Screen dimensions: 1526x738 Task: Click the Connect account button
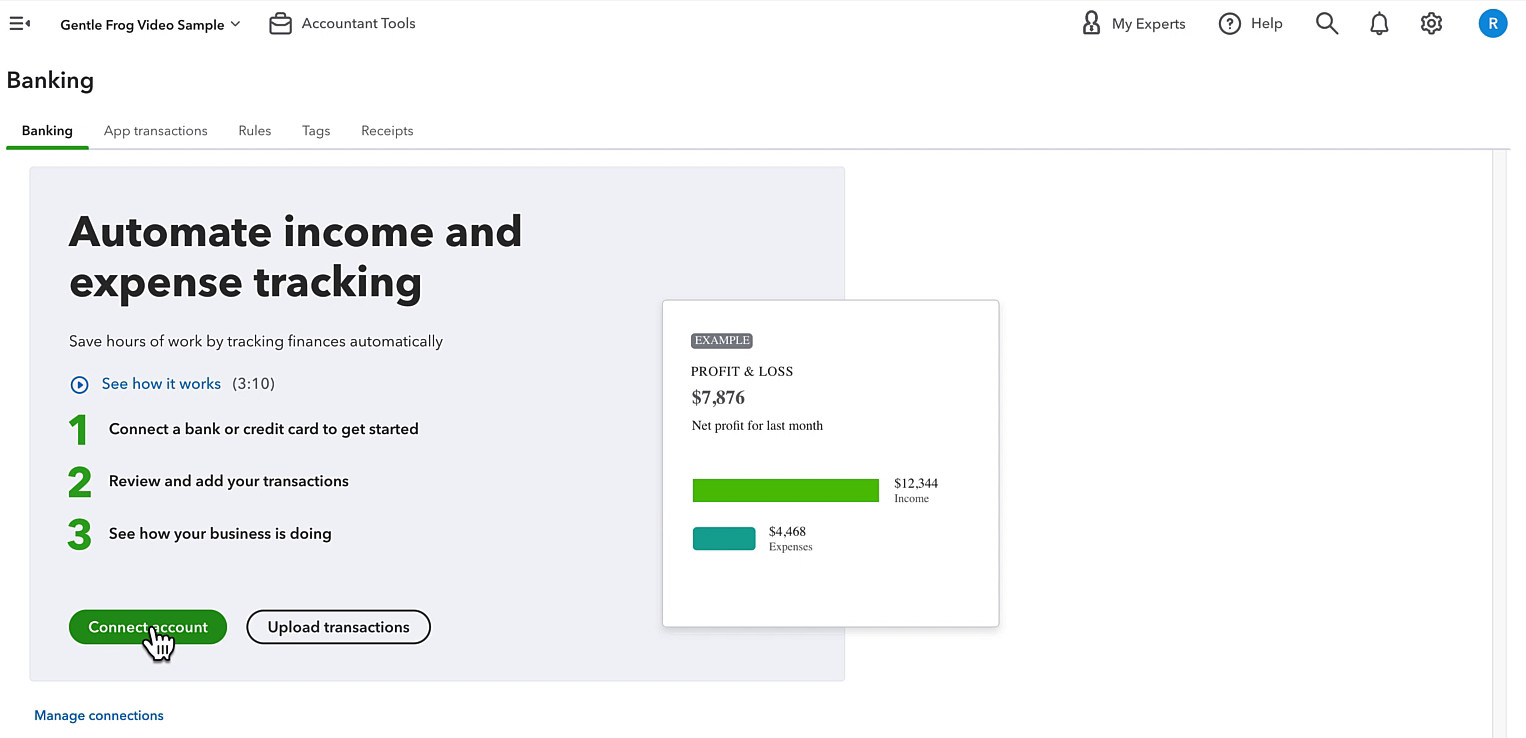click(148, 627)
